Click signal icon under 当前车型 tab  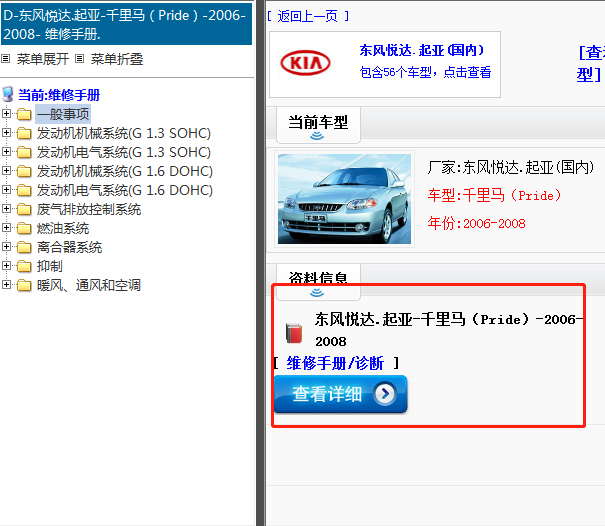pyautogui.click(x=317, y=135)
